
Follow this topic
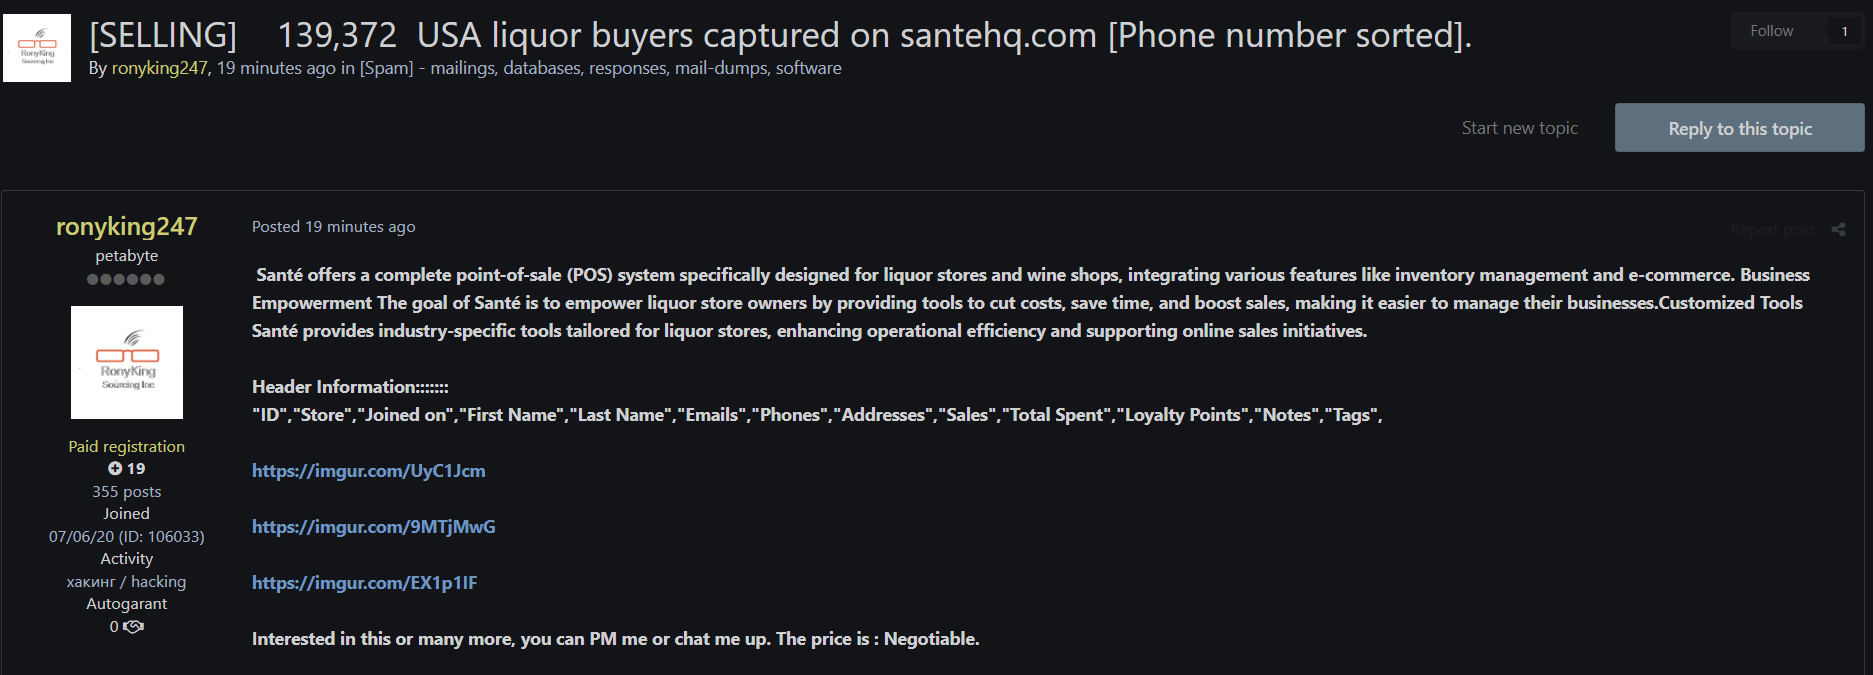(1771, 31)
